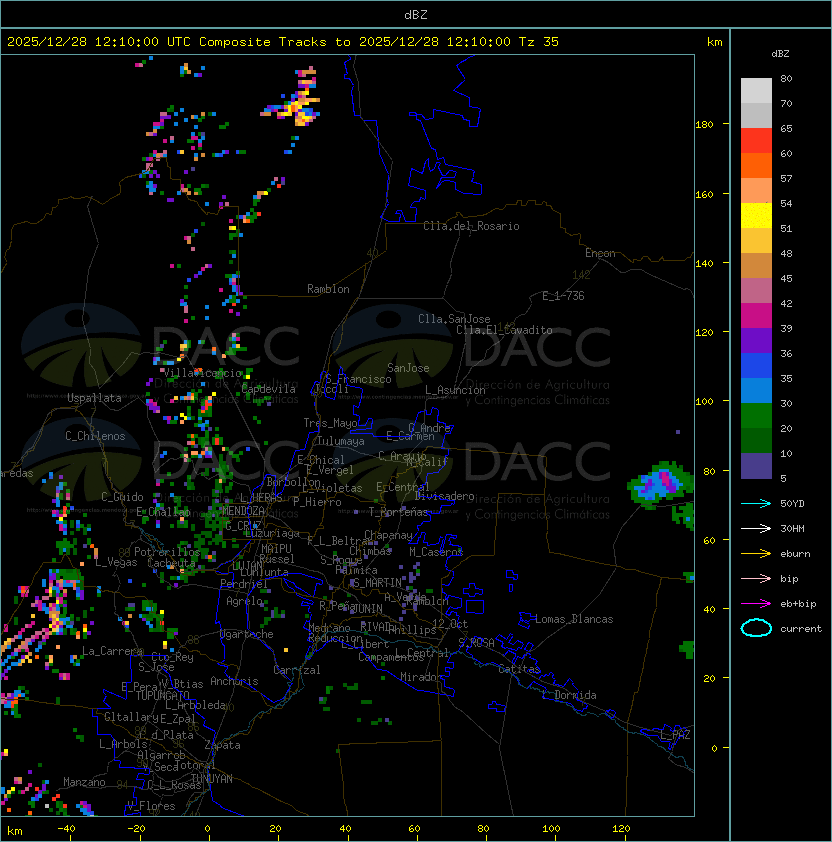The width and height of the screenshot is (832, 842).
Task: Click the E_1-736 label
Action: (563, 296)
